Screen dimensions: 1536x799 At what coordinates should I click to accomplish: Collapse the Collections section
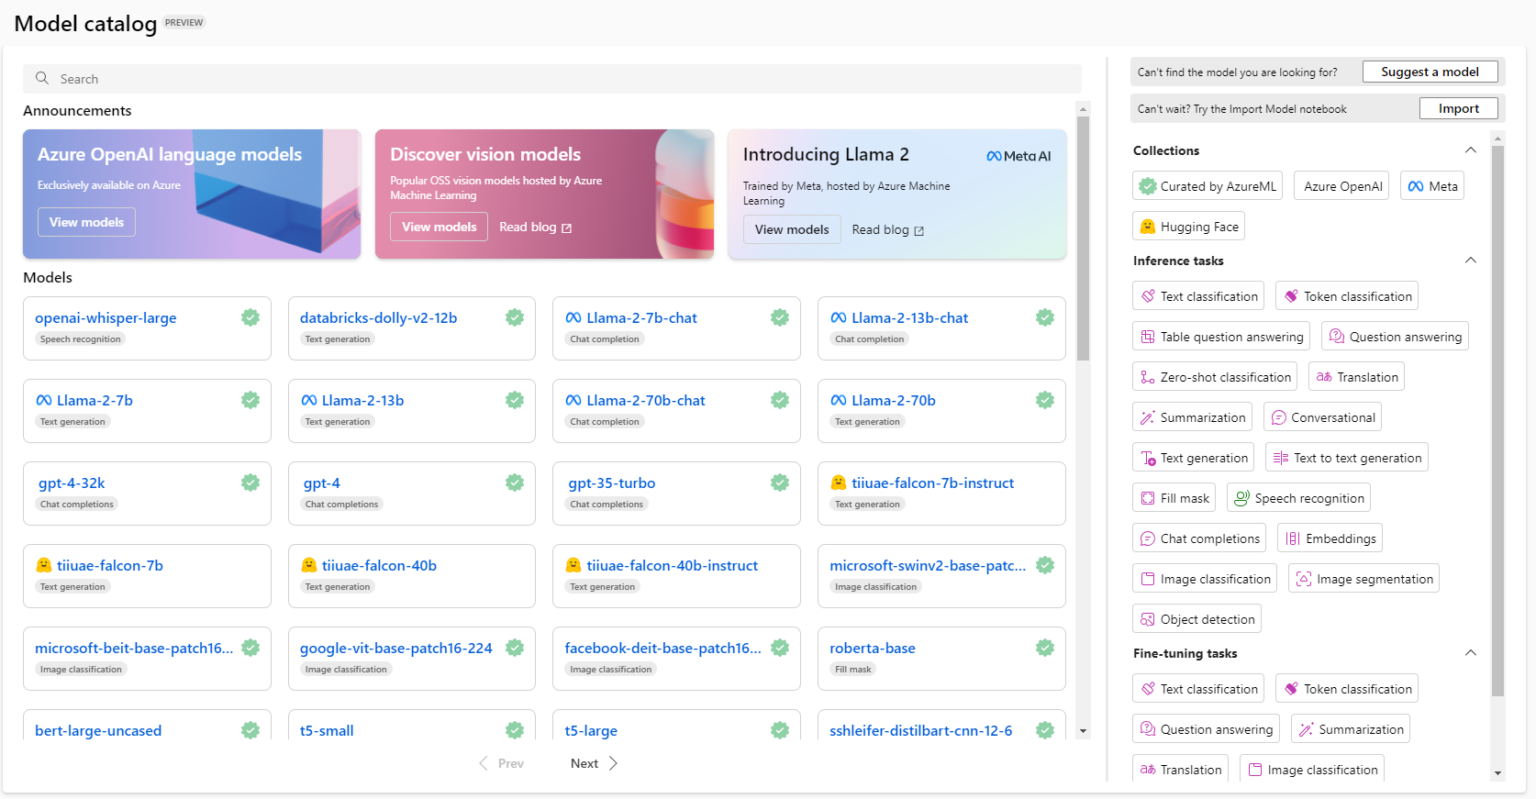coord(1470,149)
